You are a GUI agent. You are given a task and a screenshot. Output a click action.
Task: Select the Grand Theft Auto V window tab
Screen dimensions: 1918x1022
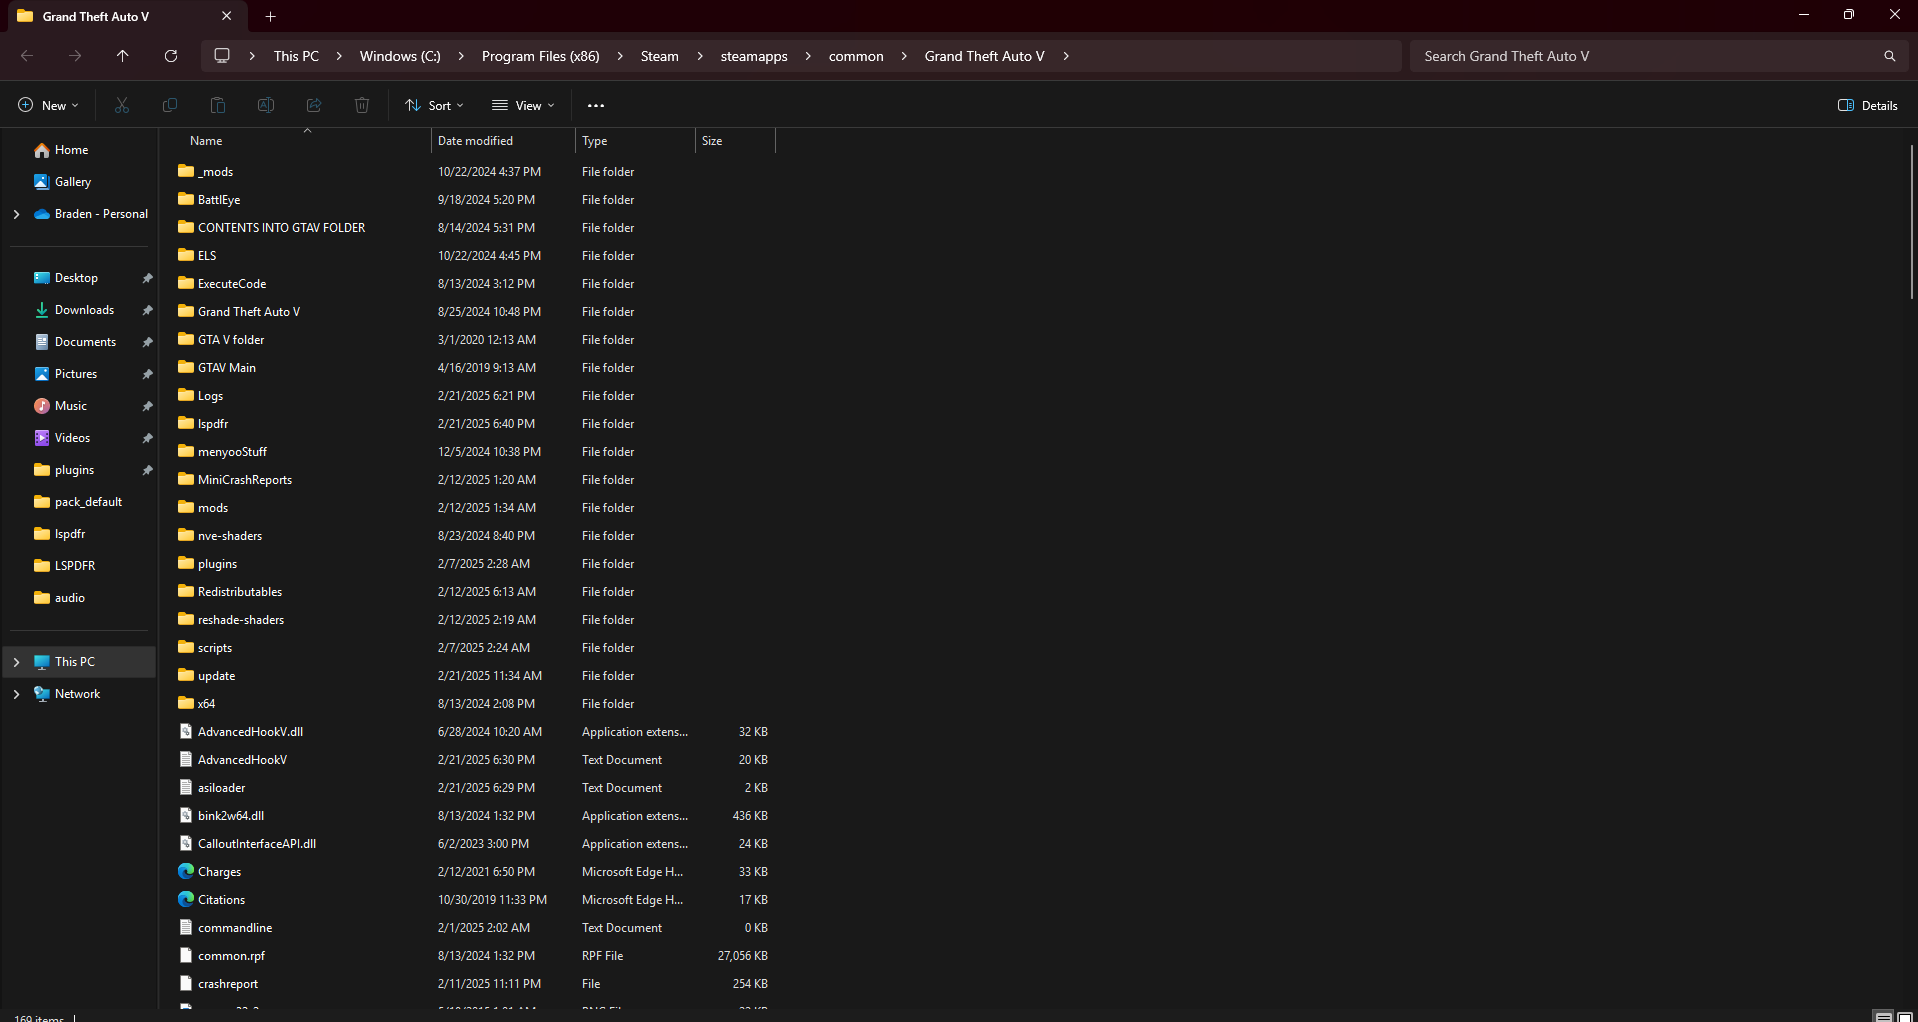(x=125, y=17)
